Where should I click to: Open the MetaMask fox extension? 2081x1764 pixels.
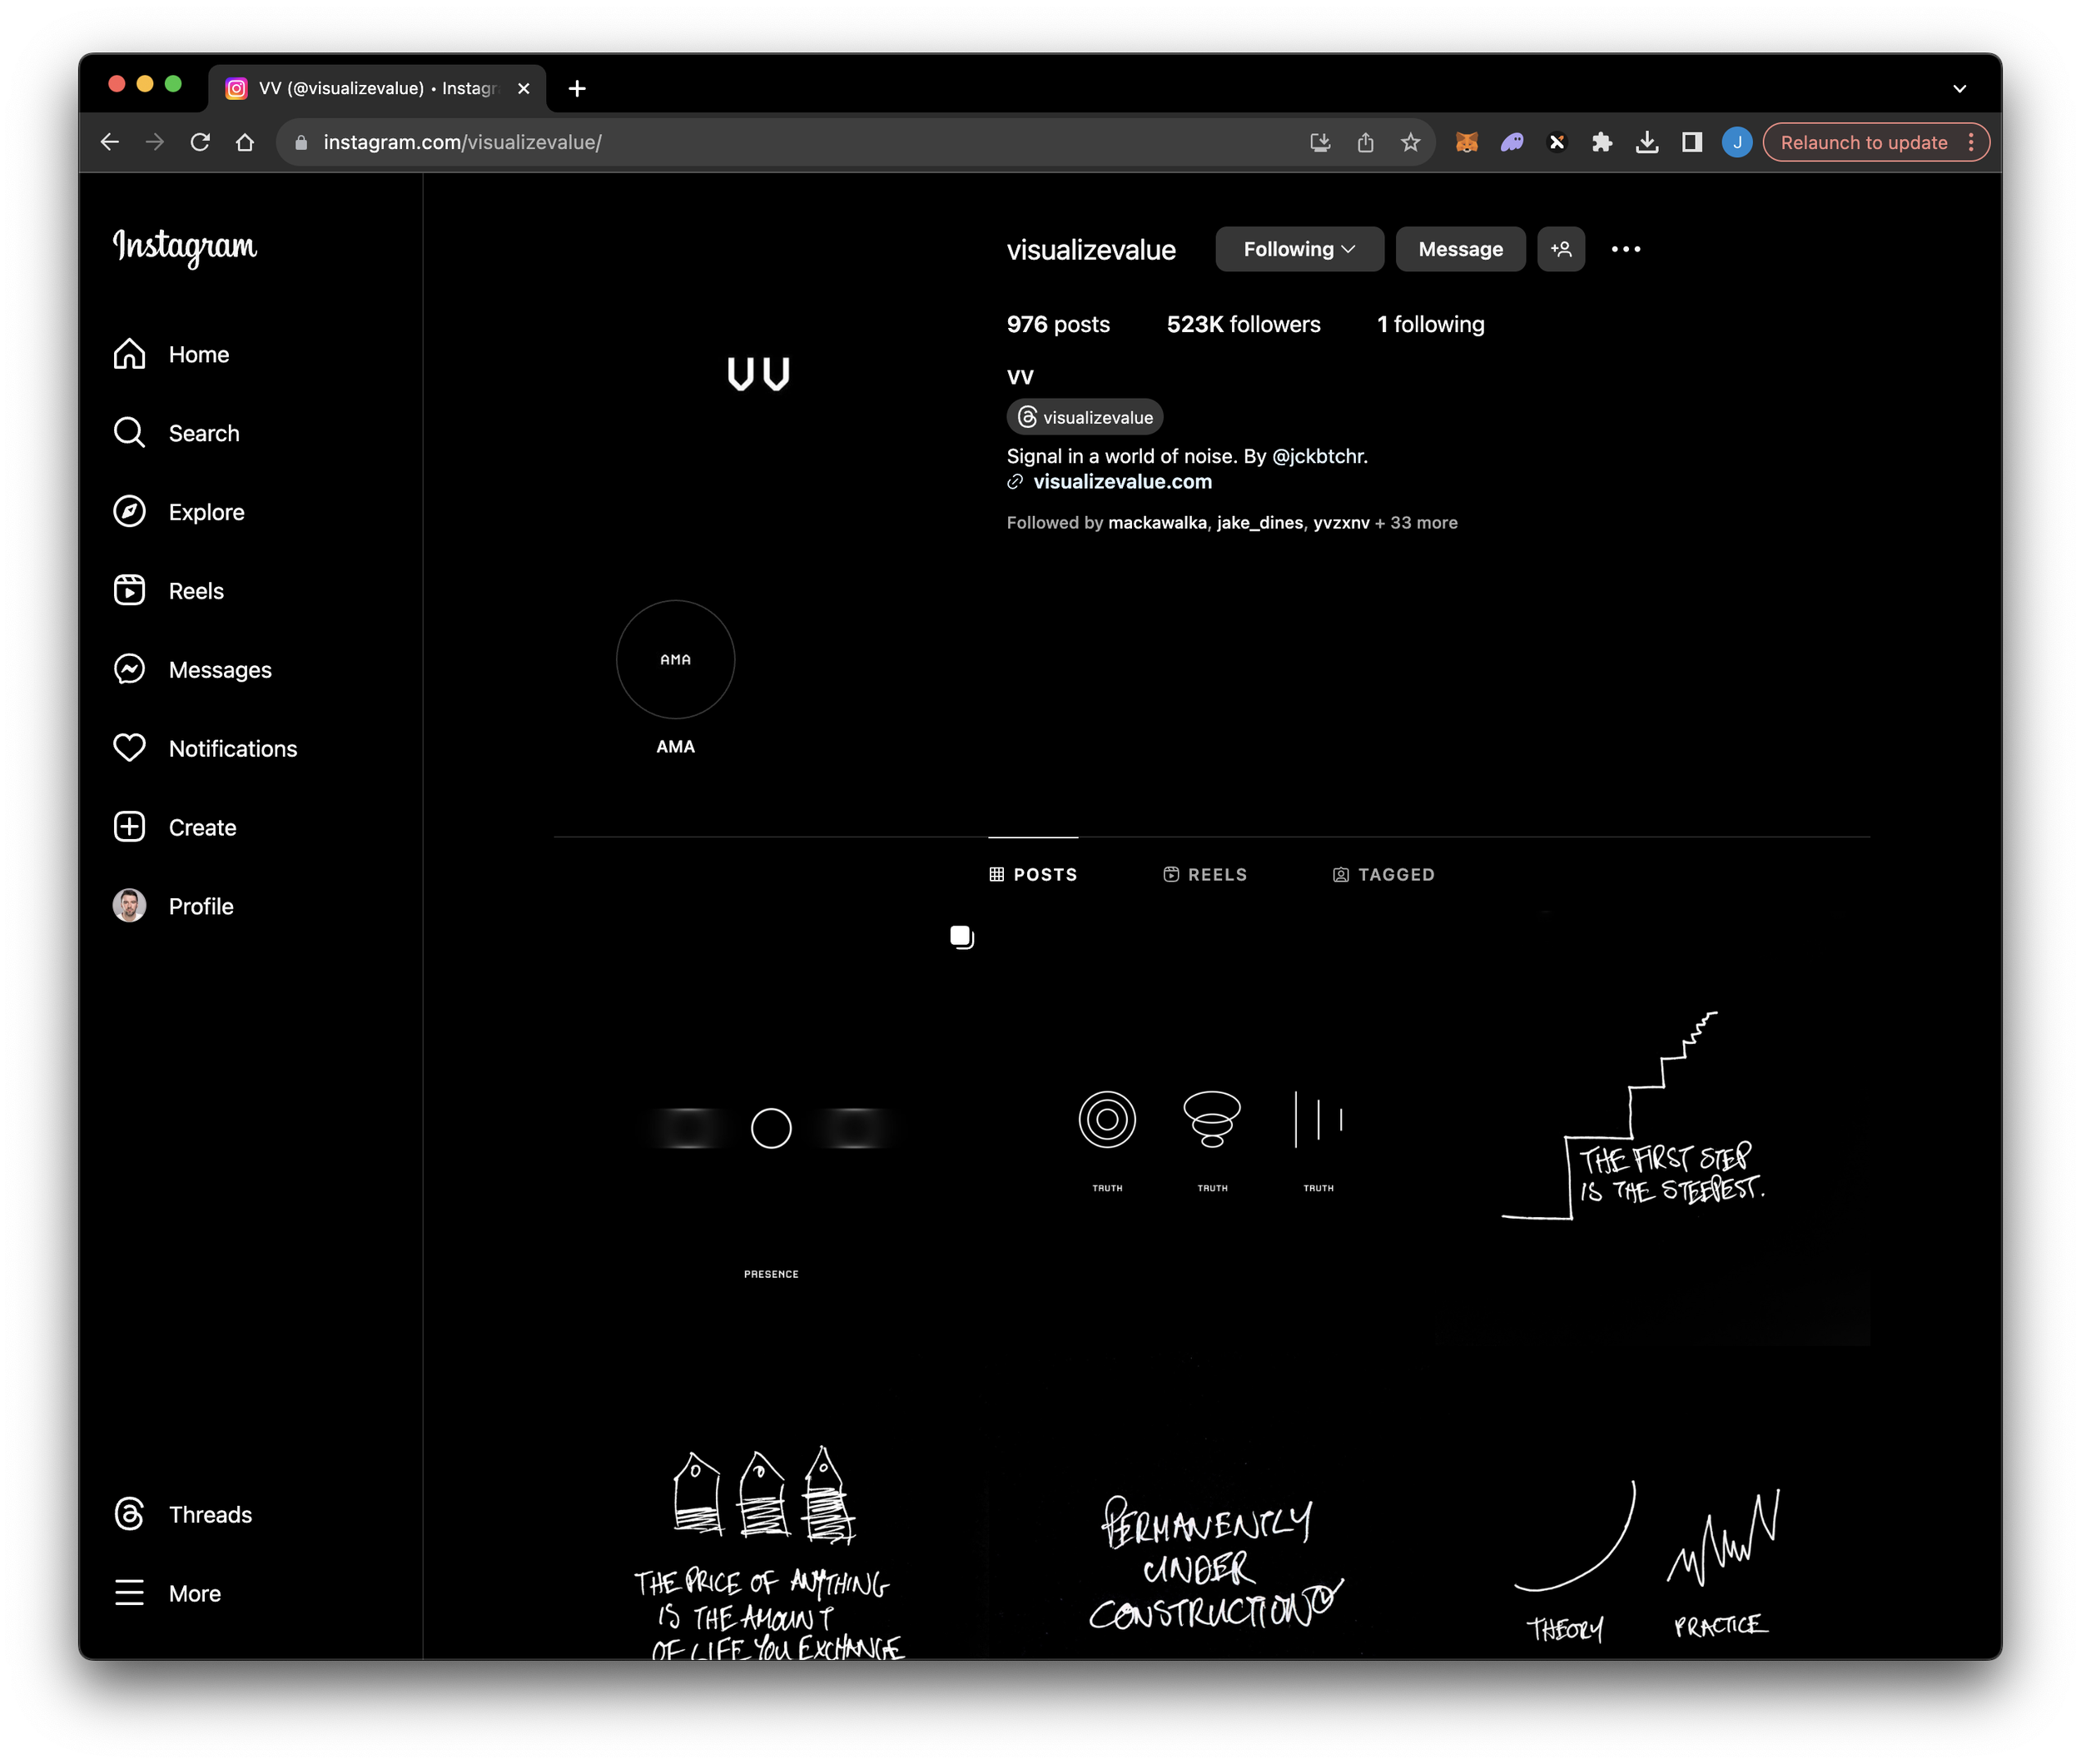(x=1466, y=142)
